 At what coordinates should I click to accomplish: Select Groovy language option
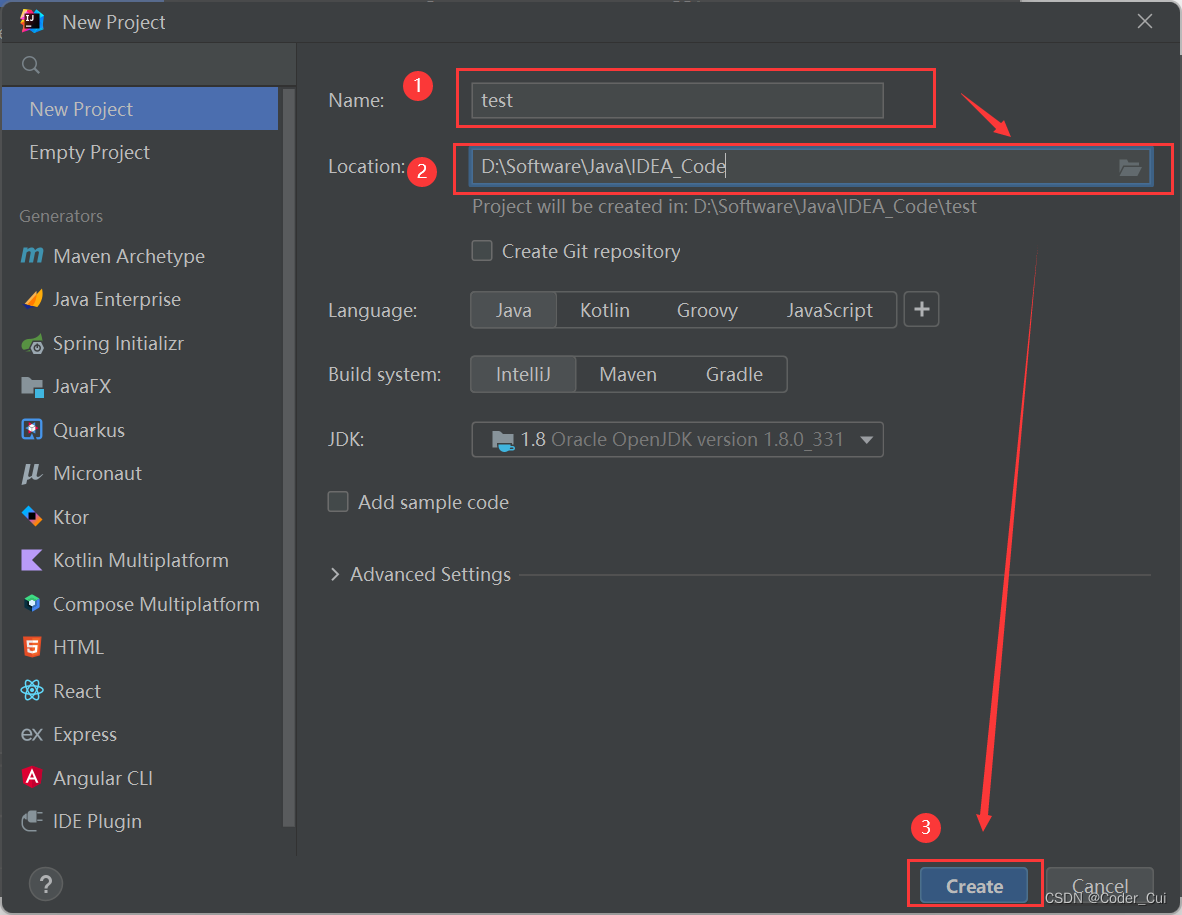(707, 311)
